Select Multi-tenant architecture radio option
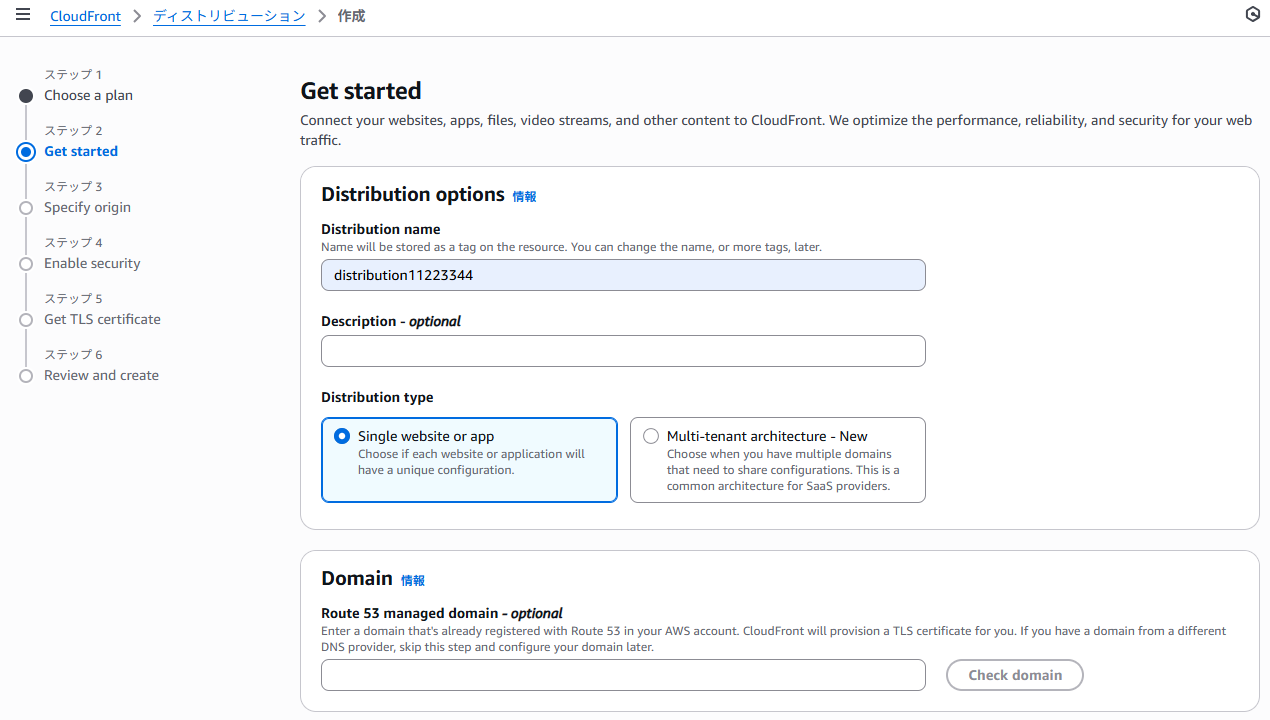This screenshot has width=1270, height=720. click(x=651, y=436)
